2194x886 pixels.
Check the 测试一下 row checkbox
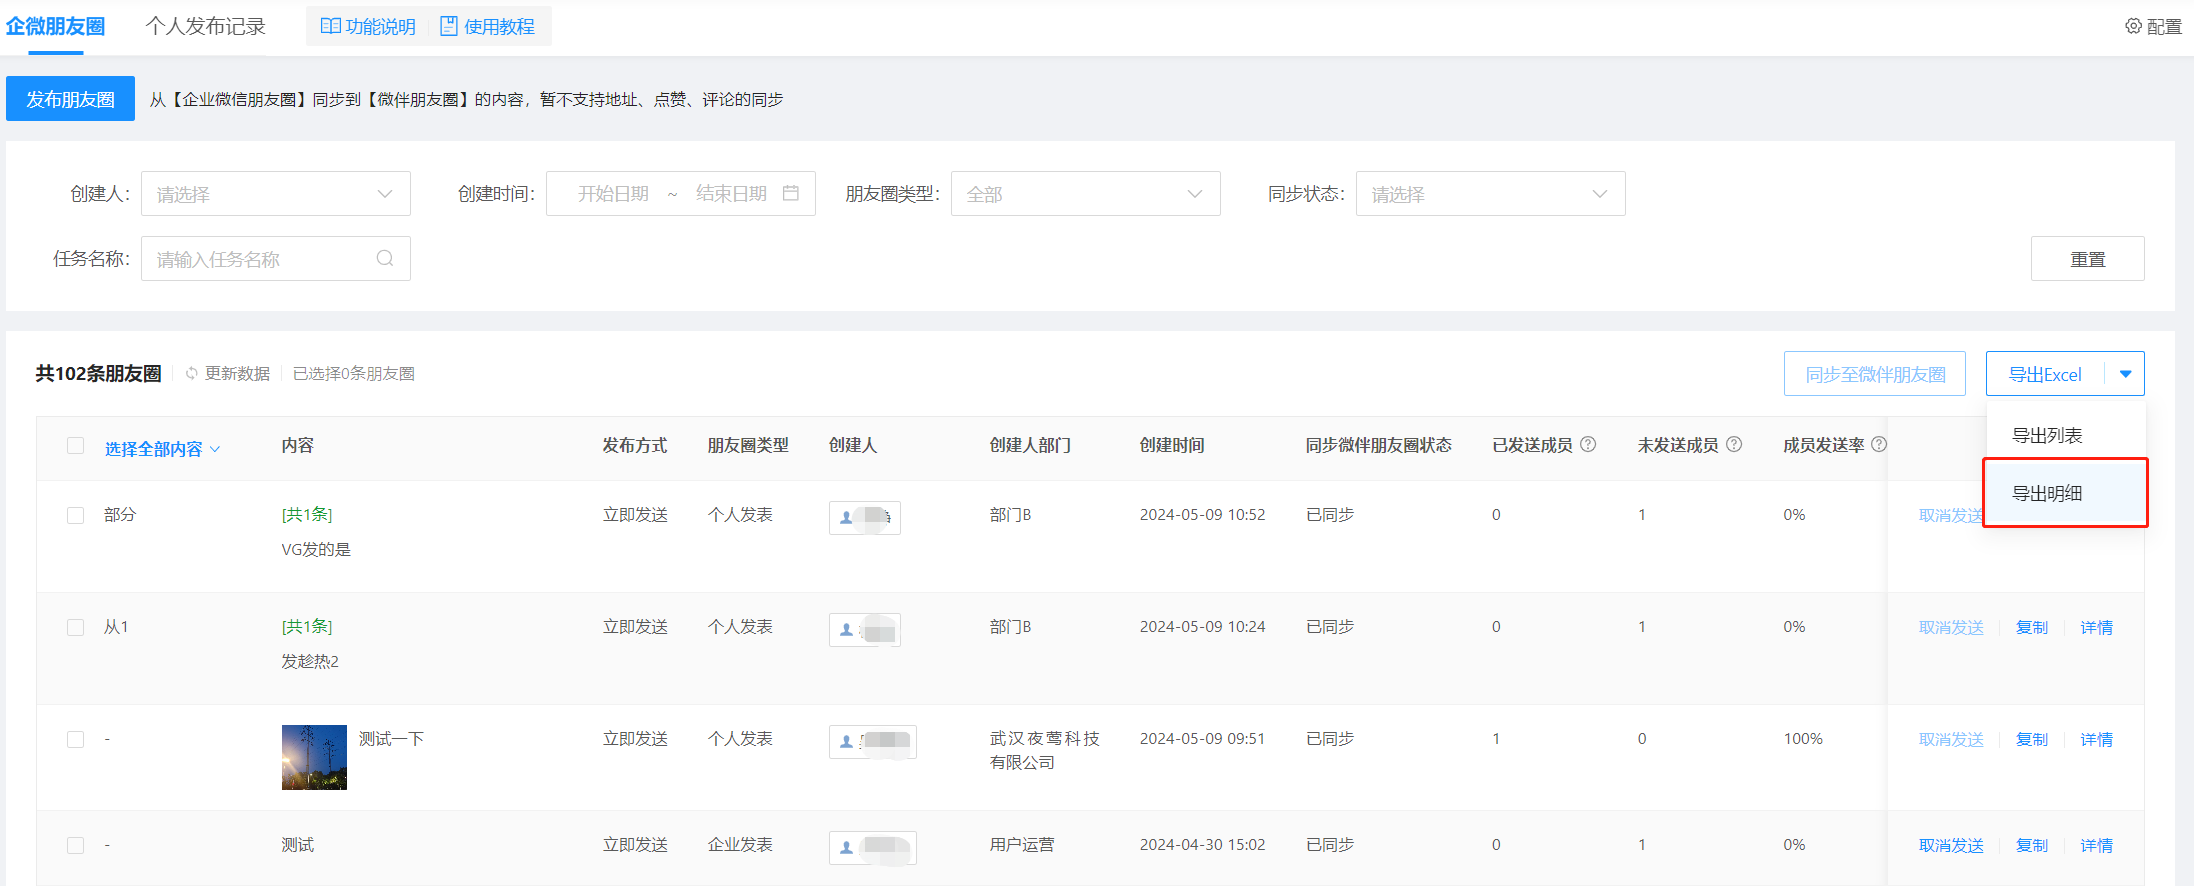click(x=75, y=739)
